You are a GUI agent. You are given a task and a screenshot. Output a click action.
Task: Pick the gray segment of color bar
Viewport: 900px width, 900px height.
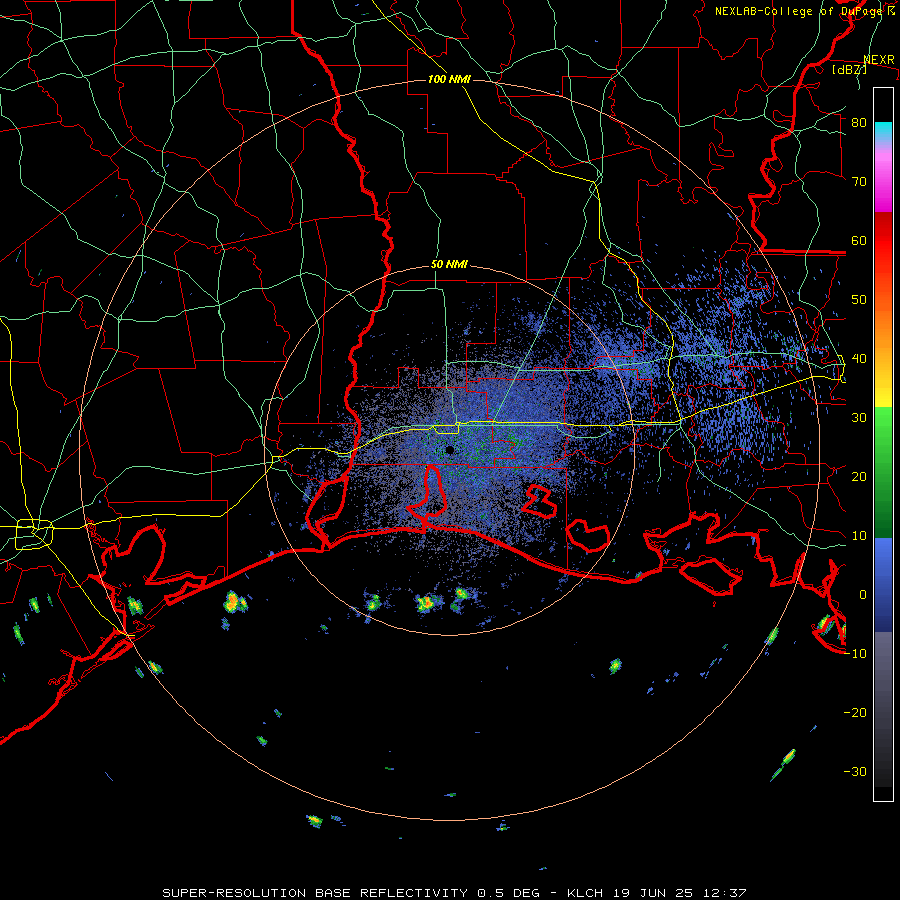[x=883, y=709]
